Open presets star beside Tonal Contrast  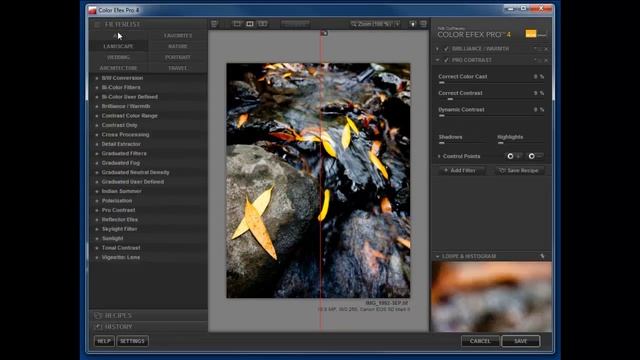pyautogui.click(x=97, y=248)
